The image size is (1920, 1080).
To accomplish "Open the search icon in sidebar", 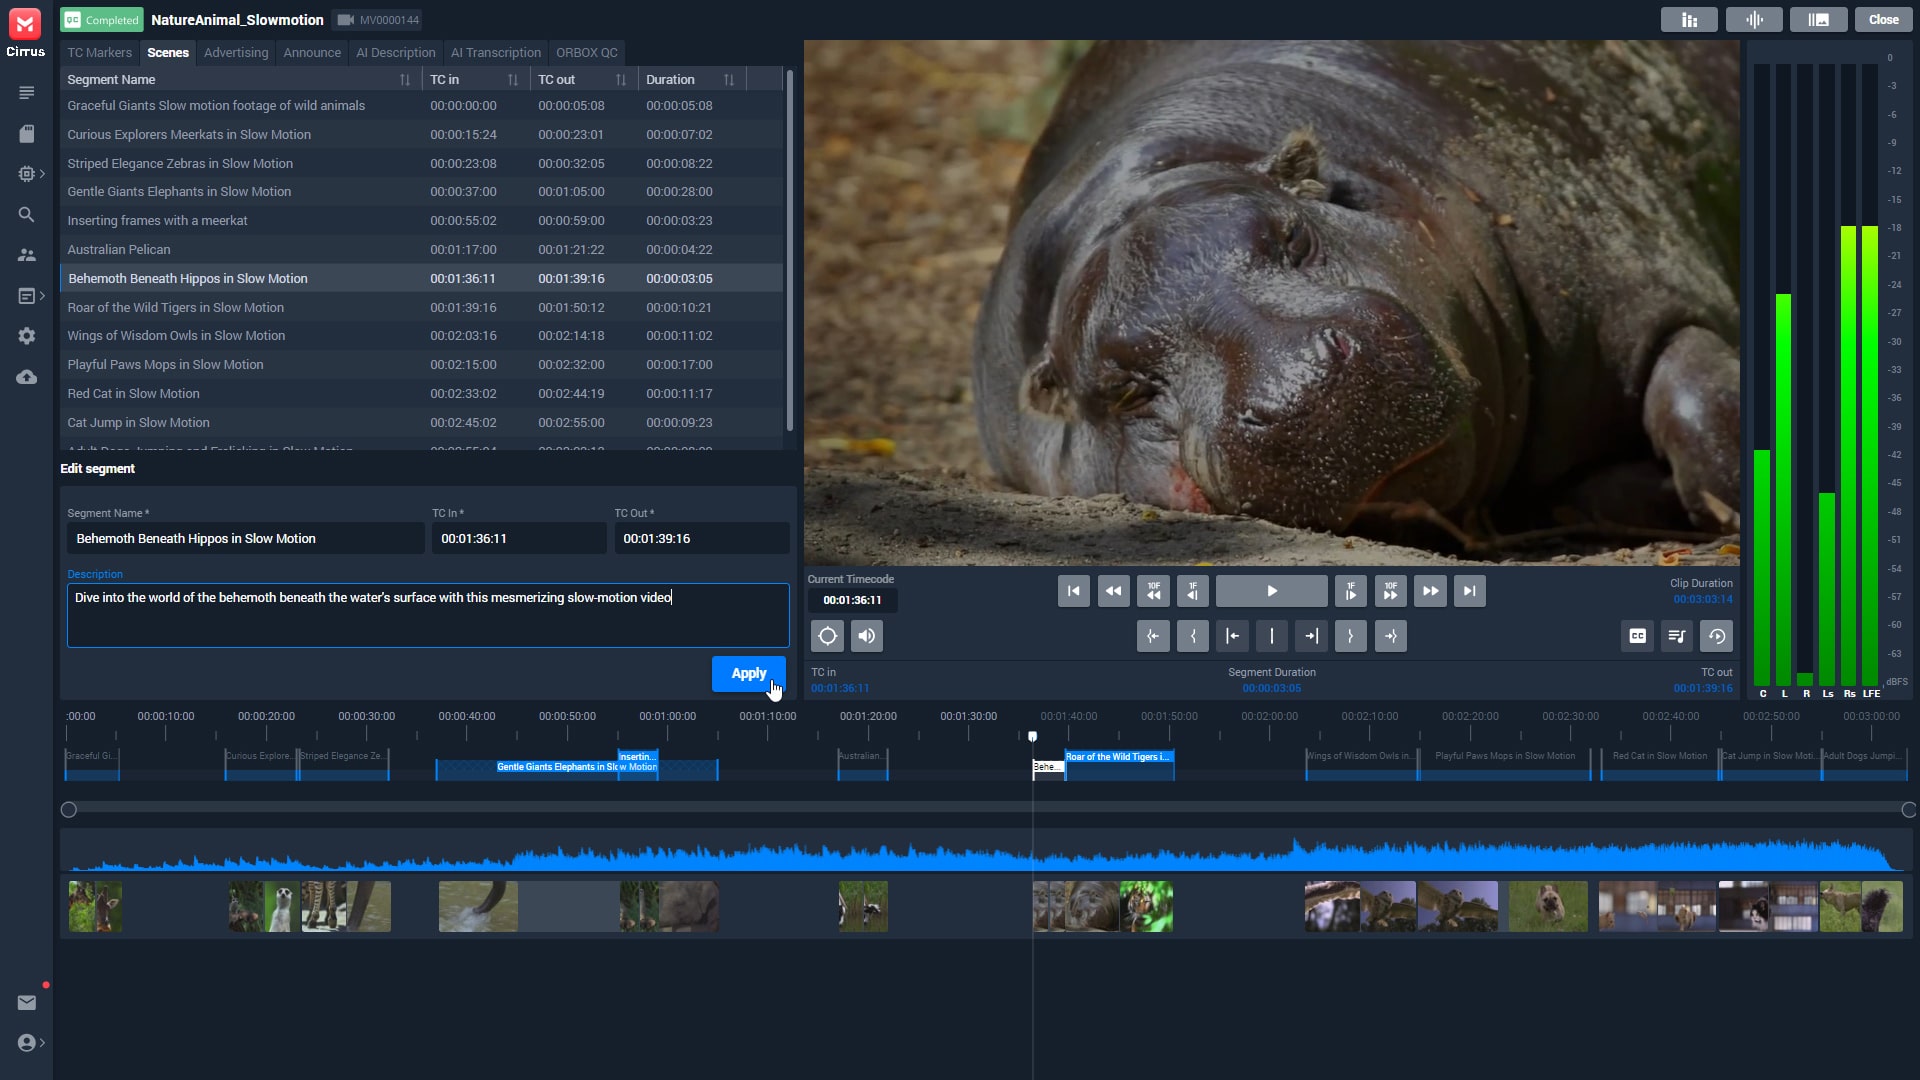I will 27,215.
